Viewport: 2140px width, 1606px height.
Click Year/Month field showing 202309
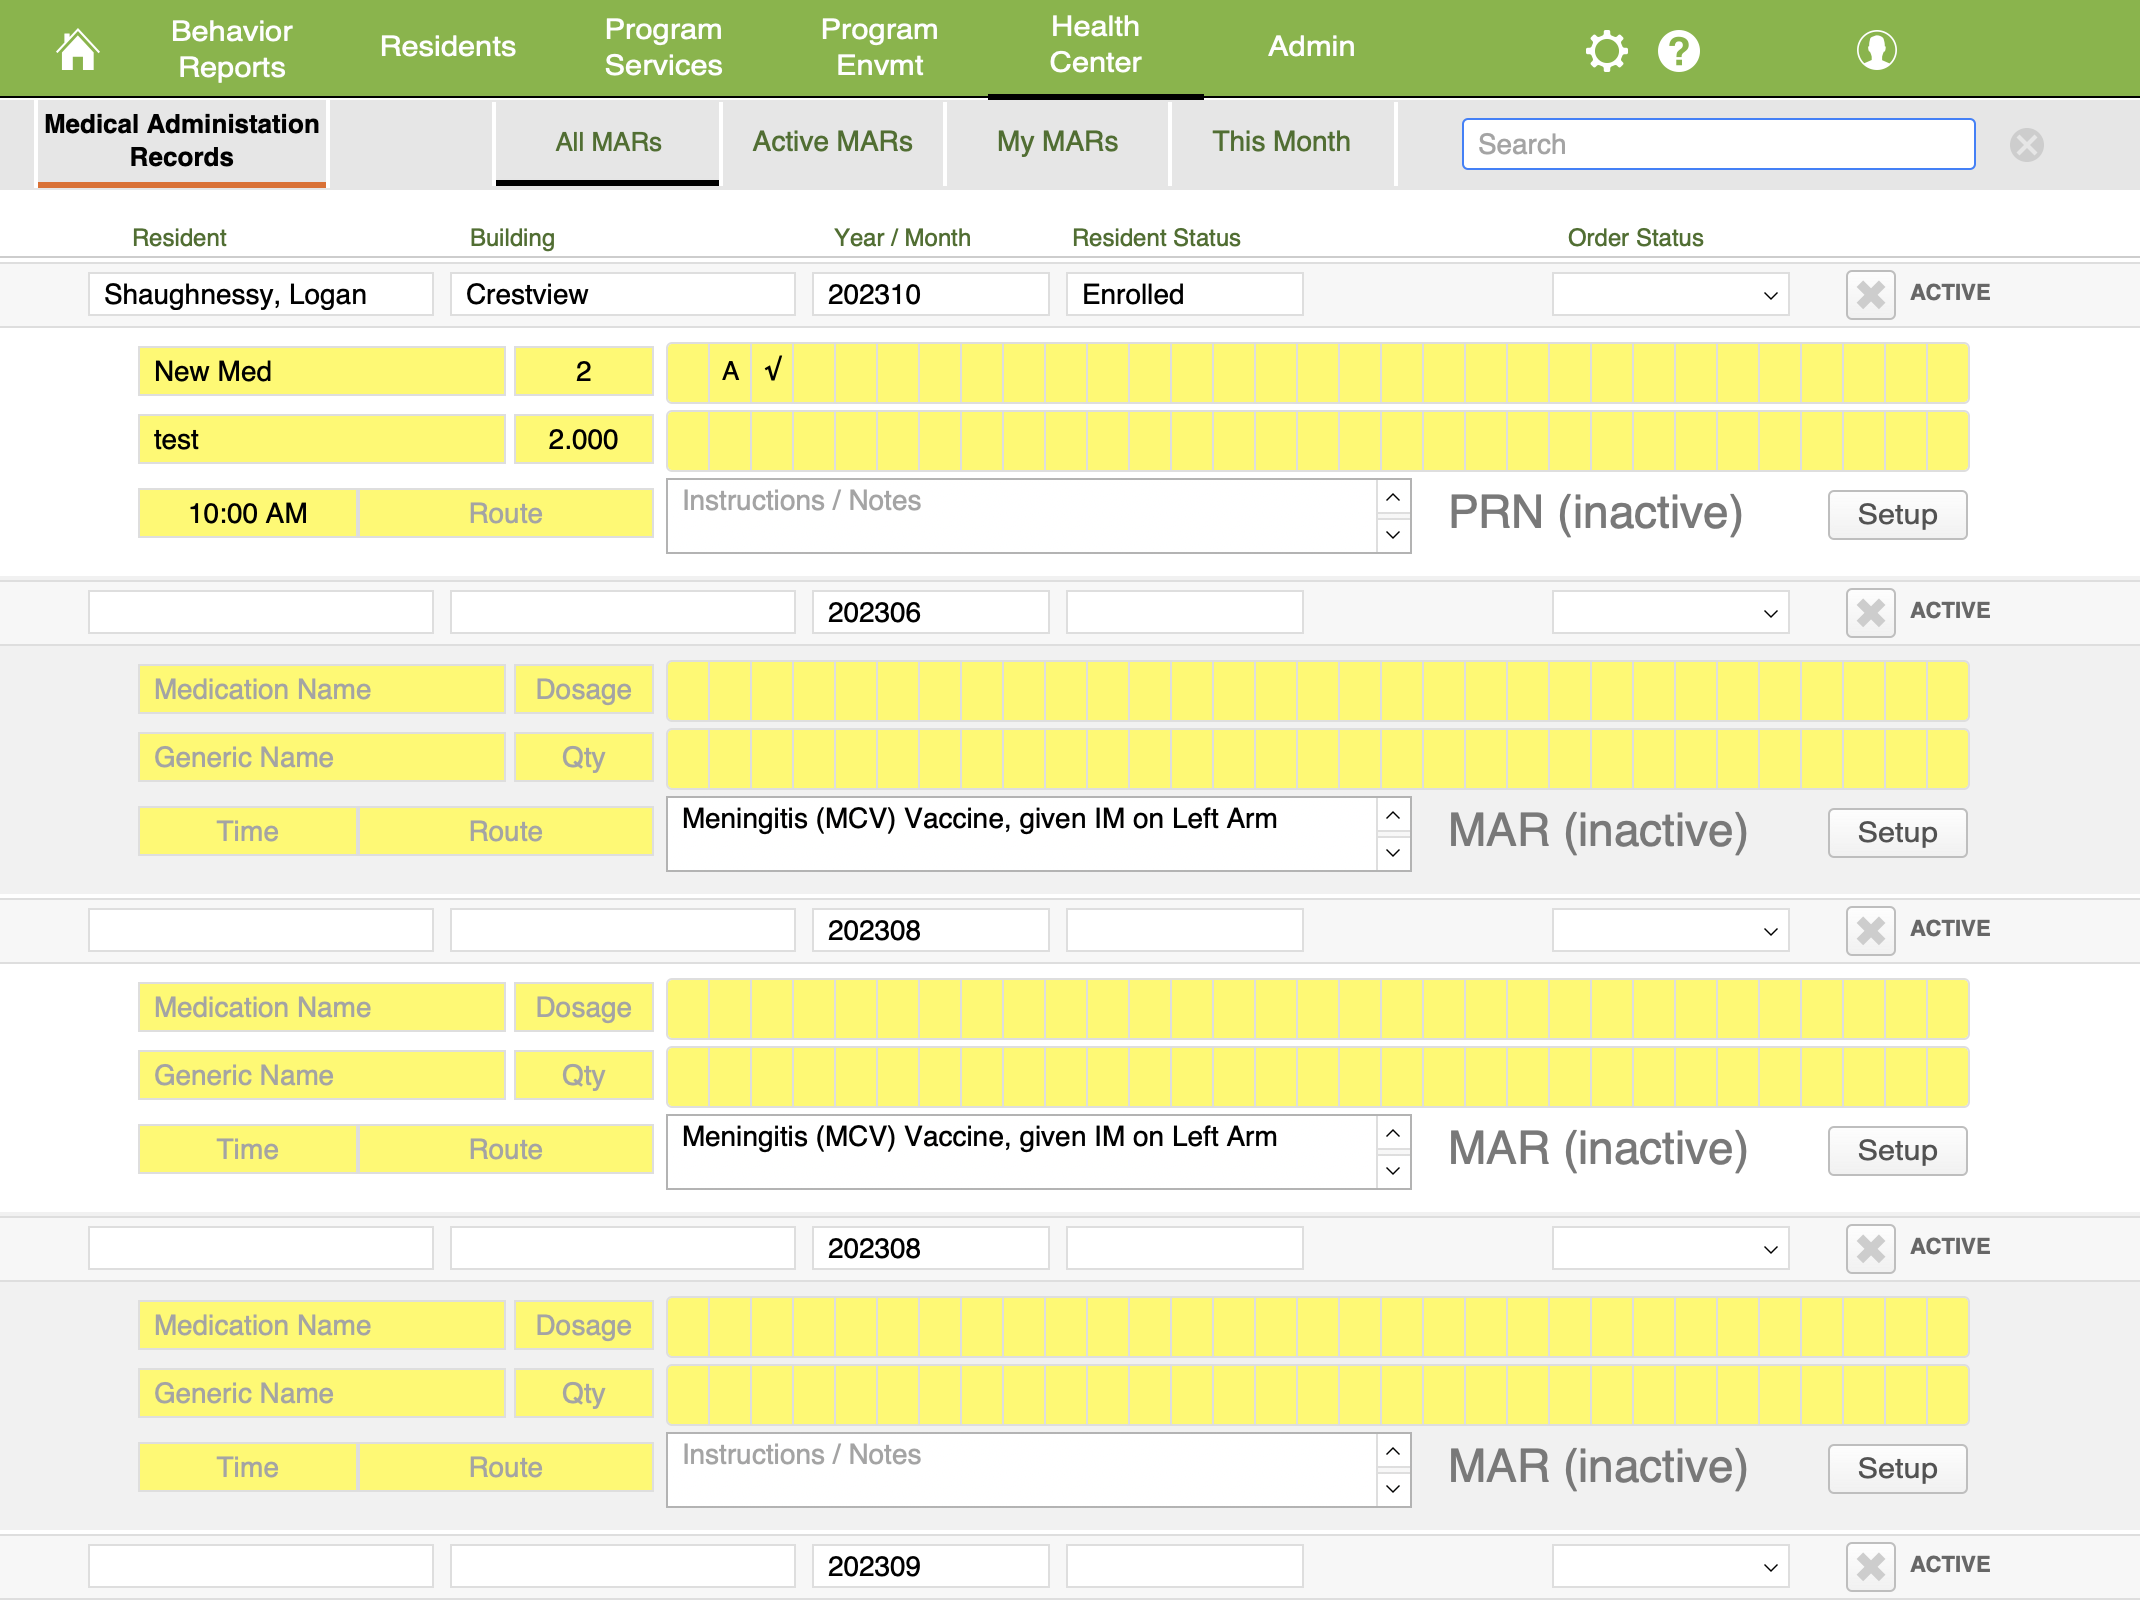(x=931, y=1567)
